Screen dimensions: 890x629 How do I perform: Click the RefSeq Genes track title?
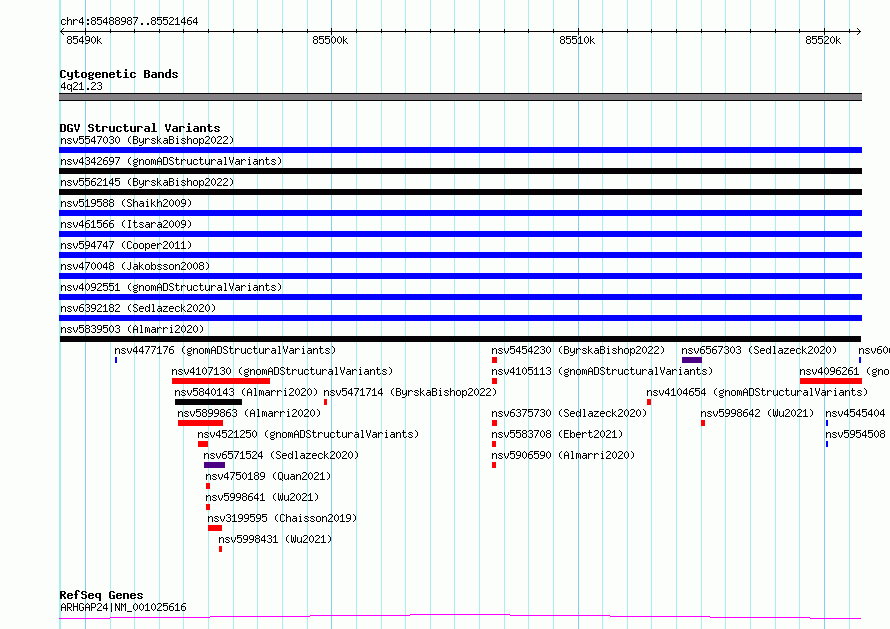point(101,595)
